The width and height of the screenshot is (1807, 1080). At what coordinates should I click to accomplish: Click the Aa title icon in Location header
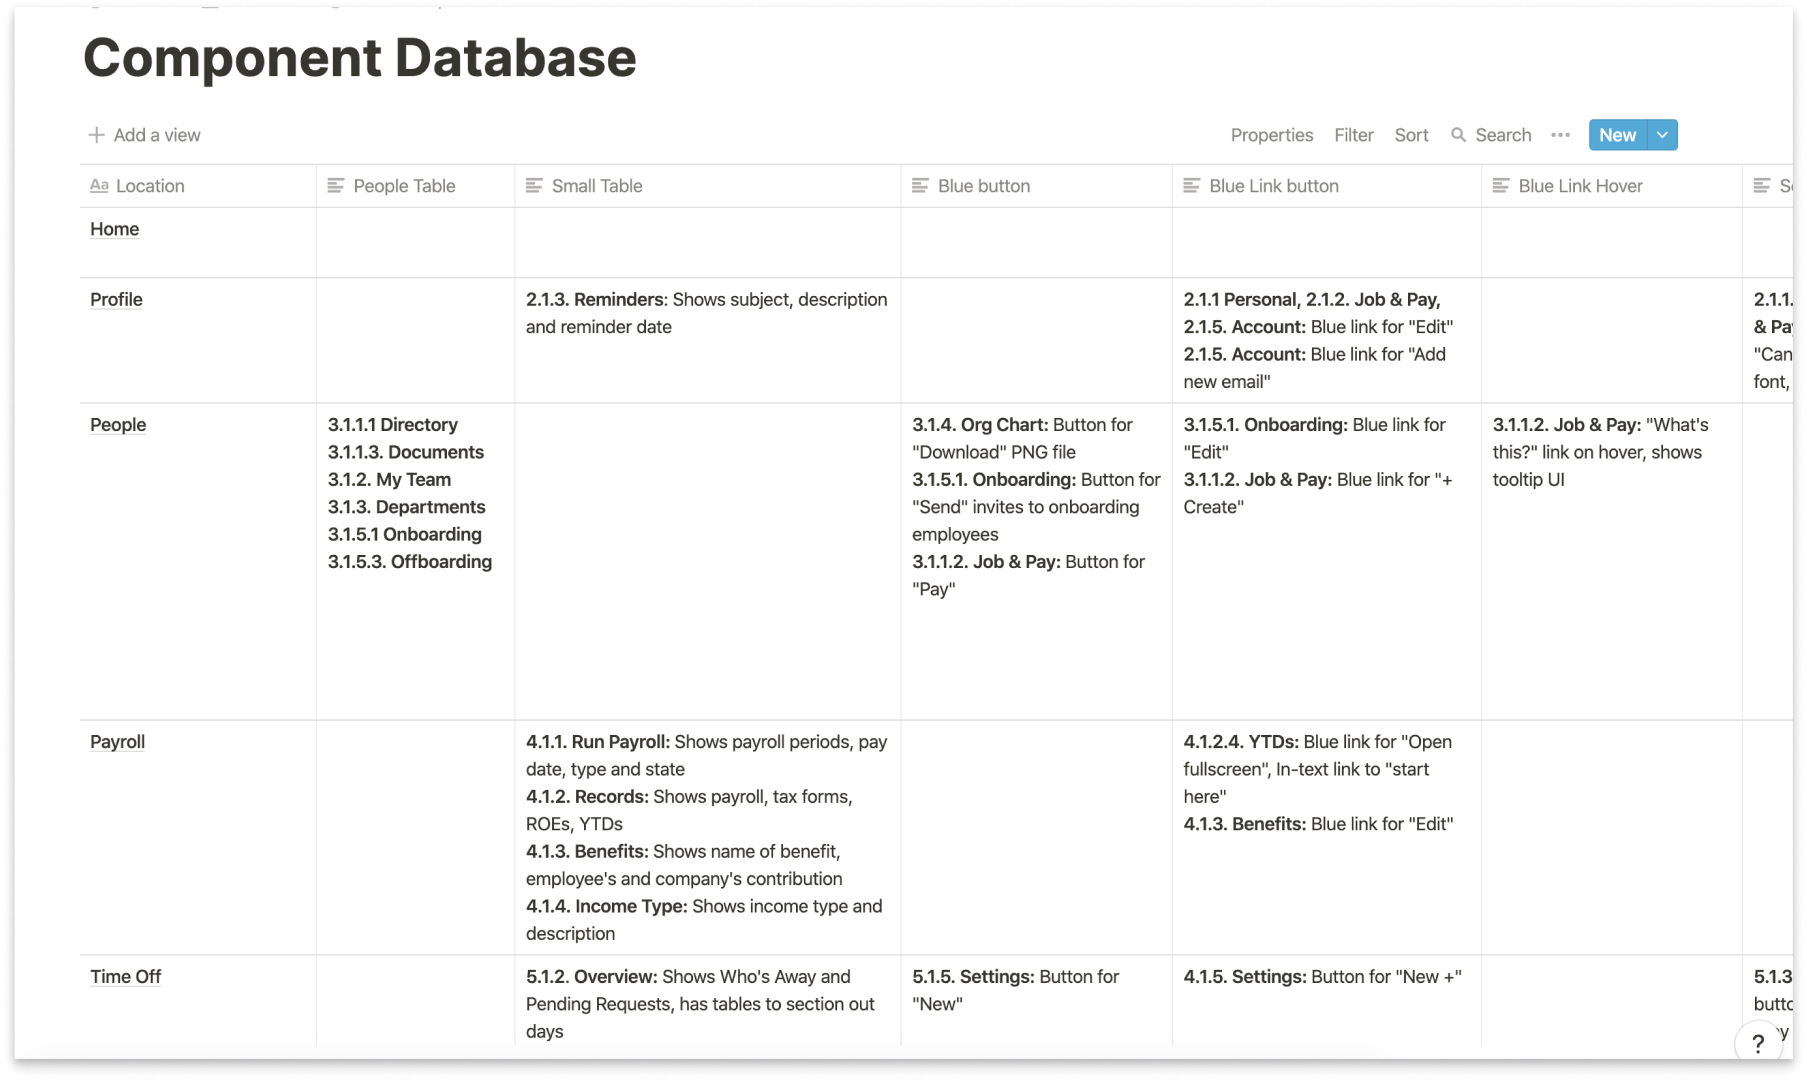(99, 186)
